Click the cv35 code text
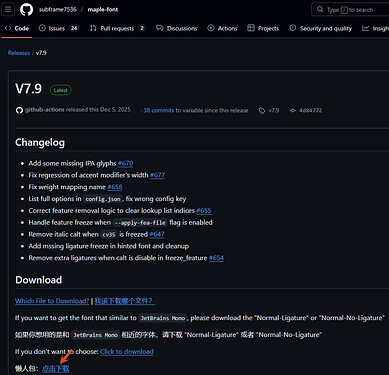389x375 pixels. pyautogui.click(x=109, y=235)
